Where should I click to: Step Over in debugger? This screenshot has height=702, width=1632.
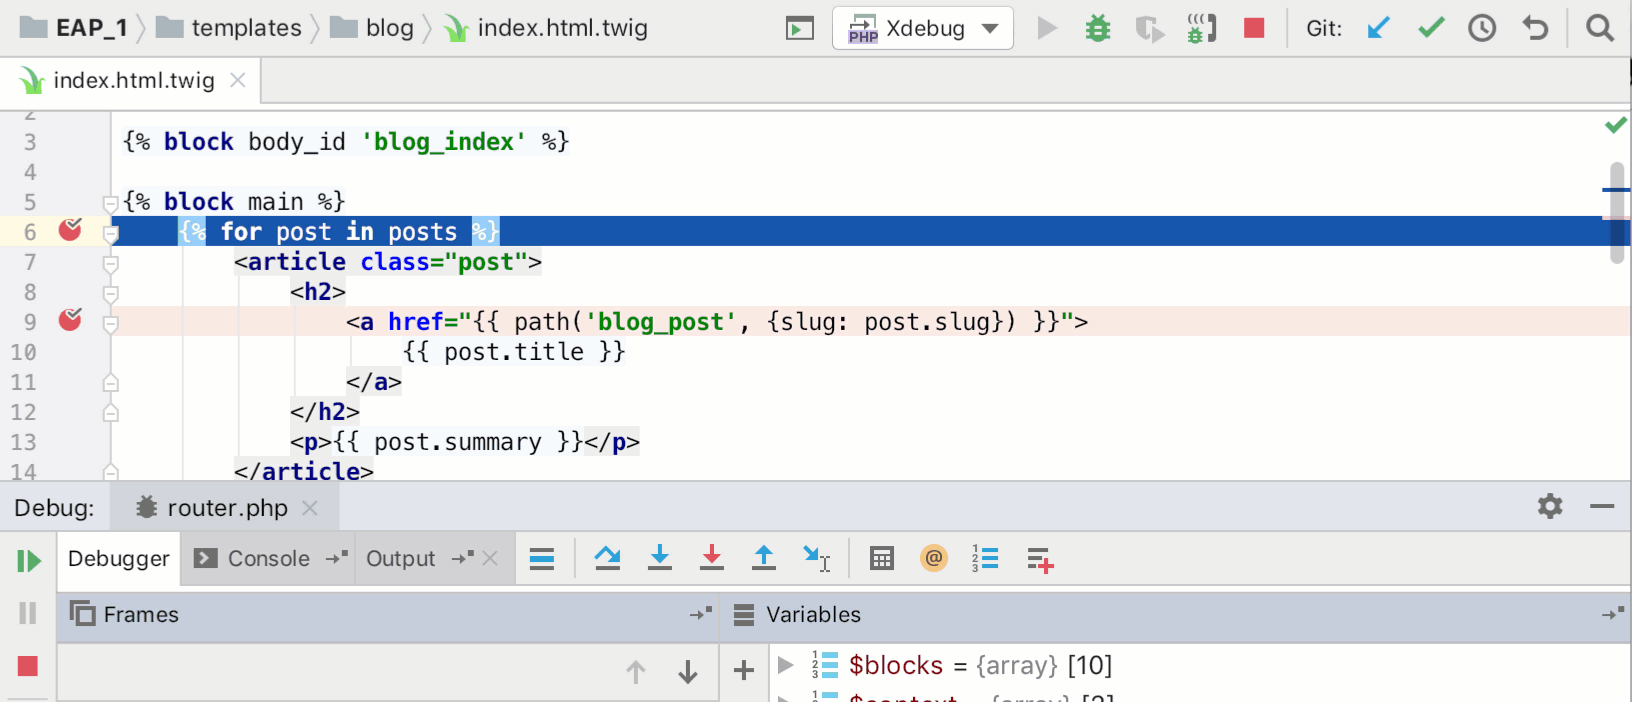[x=607, y=557]
